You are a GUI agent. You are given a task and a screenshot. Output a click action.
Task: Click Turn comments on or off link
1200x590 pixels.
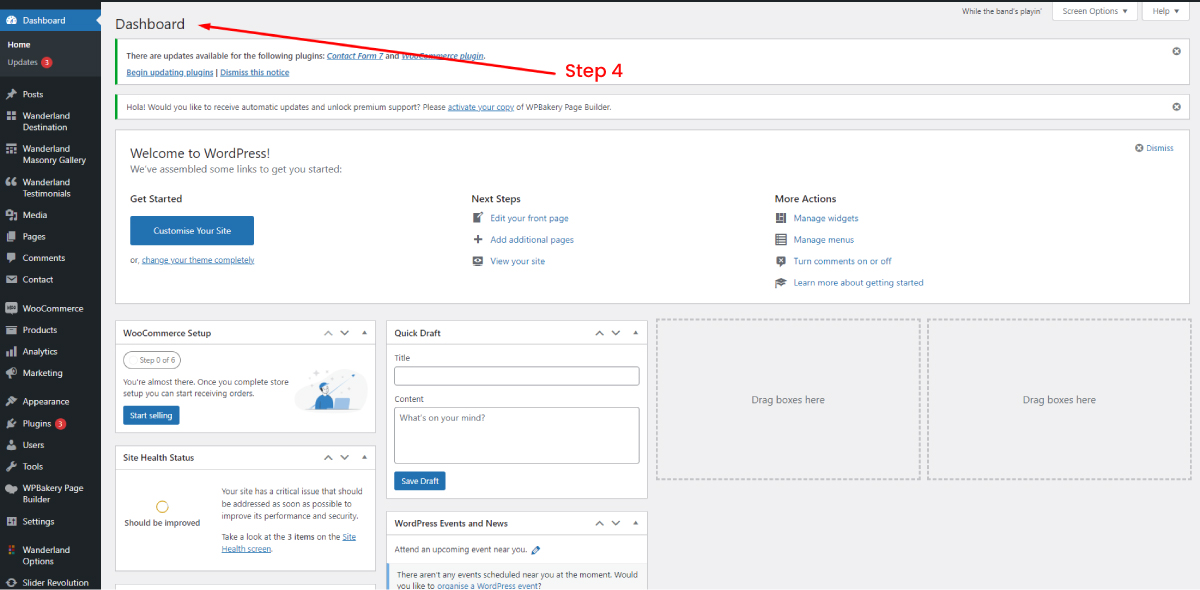[843, 261]
